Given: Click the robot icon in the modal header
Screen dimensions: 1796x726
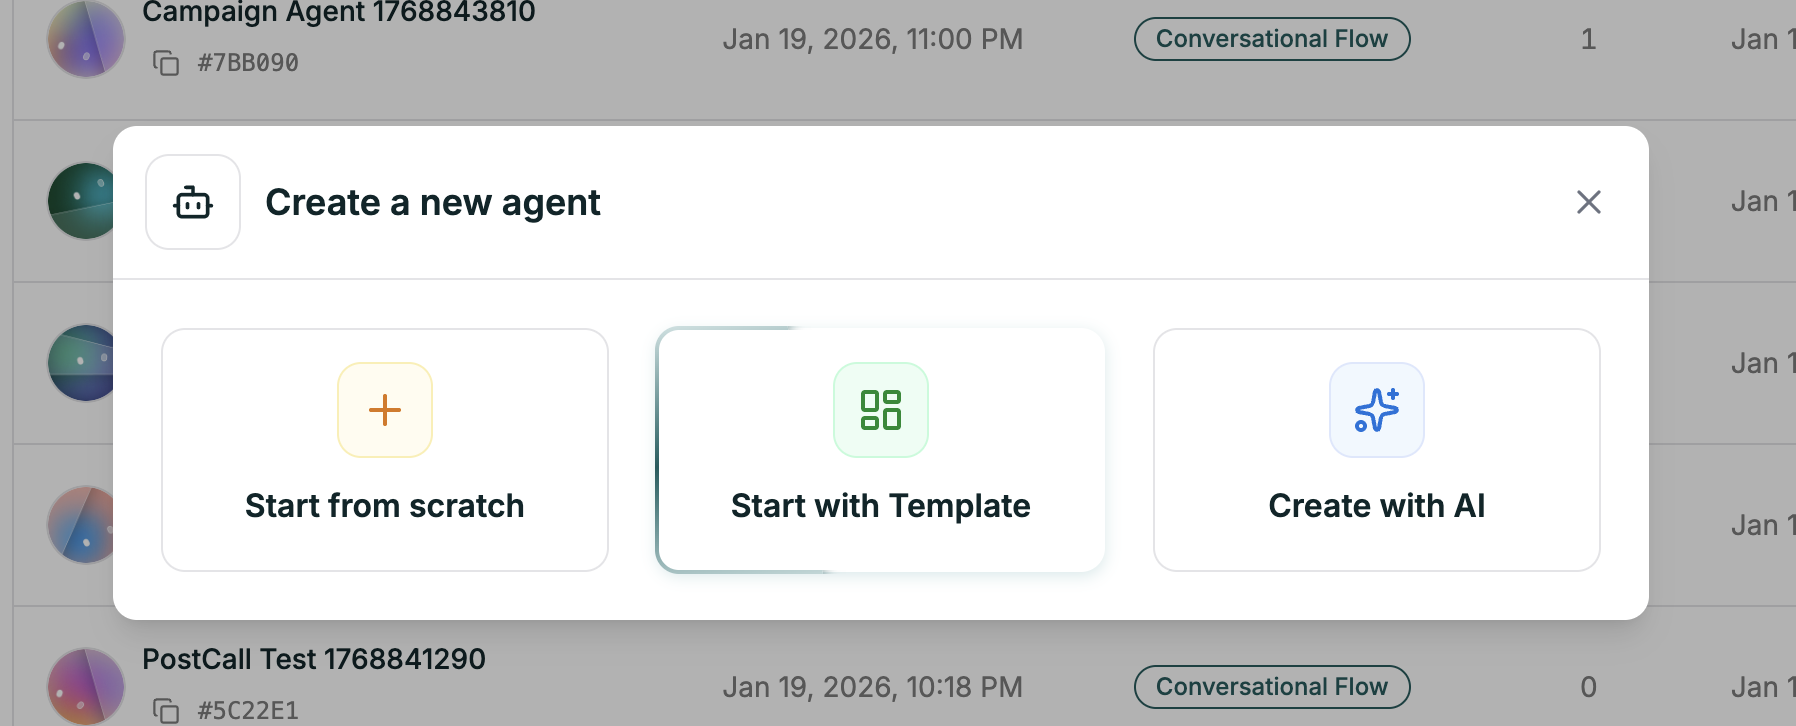Looking at the screenshot, I should pos(192,202).
